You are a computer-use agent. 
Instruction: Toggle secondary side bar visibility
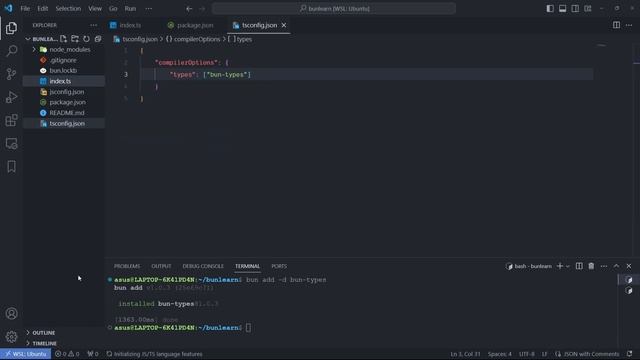coord(575,9)
